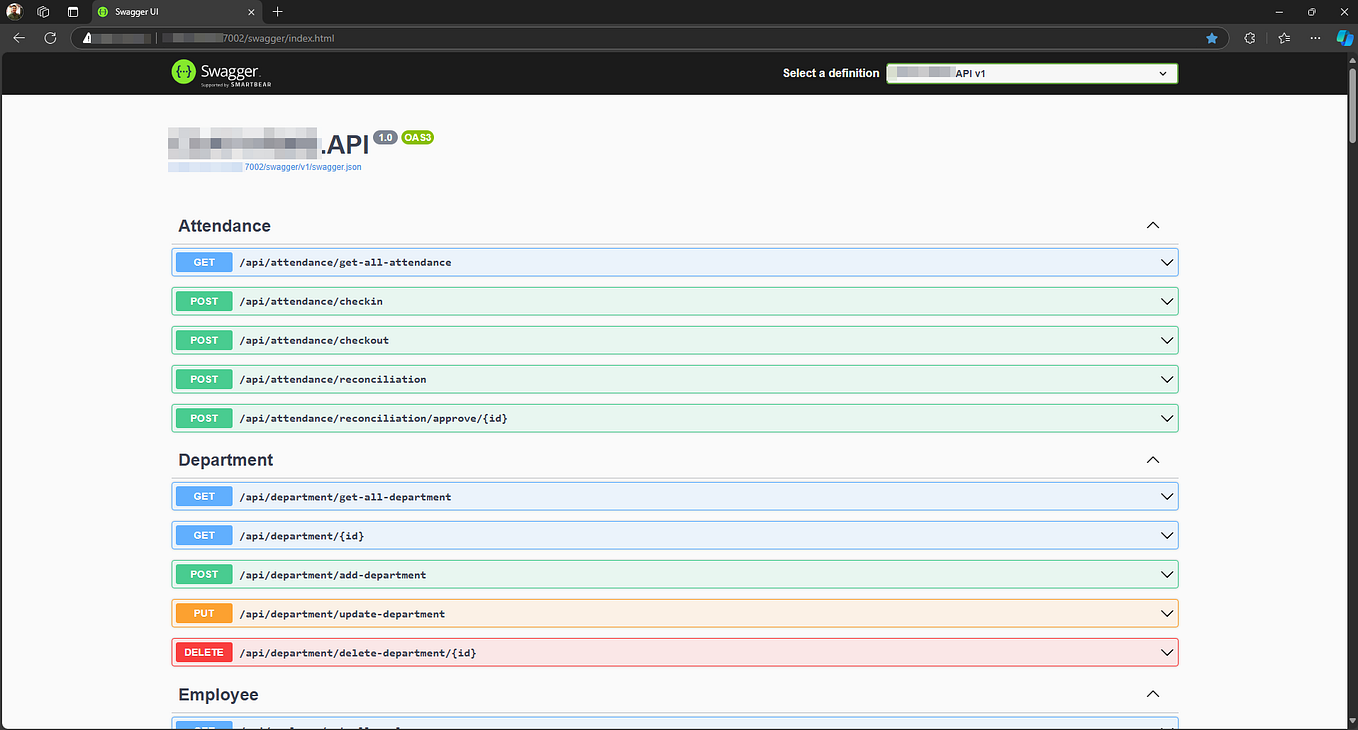Viewport: 1358px width, 730px height.
Task: Expand the PUT update-department endpoint
Action: [1166, 613]
